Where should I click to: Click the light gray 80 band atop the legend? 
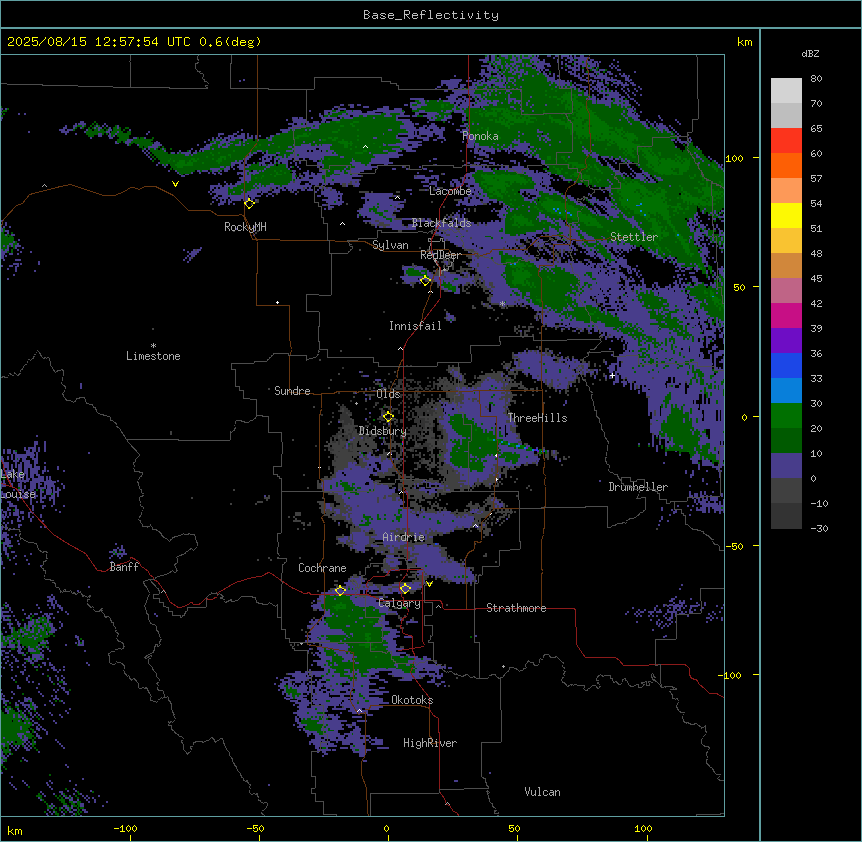tap(786, 91)
